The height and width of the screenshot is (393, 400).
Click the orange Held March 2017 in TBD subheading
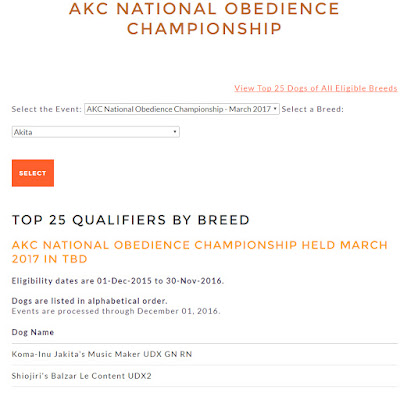click(200, 252)
